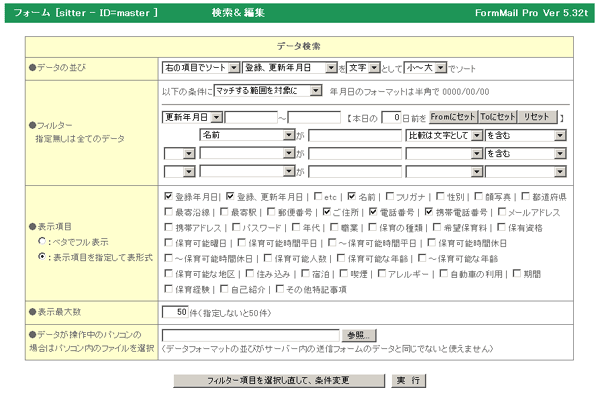Open the 右の項目でソート dropdown
Viewport: 600px width, 398px height.
pos(201,68)
